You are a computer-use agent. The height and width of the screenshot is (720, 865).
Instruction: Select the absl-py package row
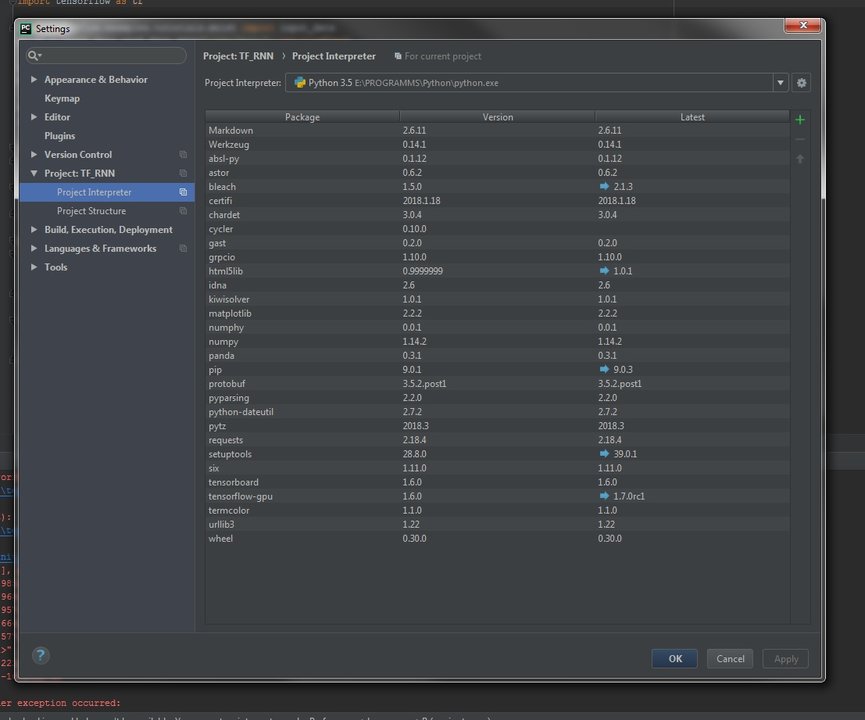point(497,158)
